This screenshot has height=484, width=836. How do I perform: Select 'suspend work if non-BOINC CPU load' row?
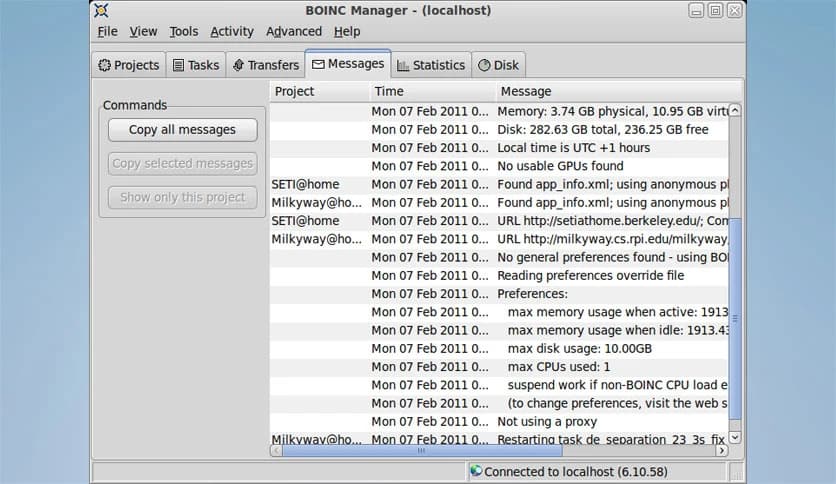499,385
